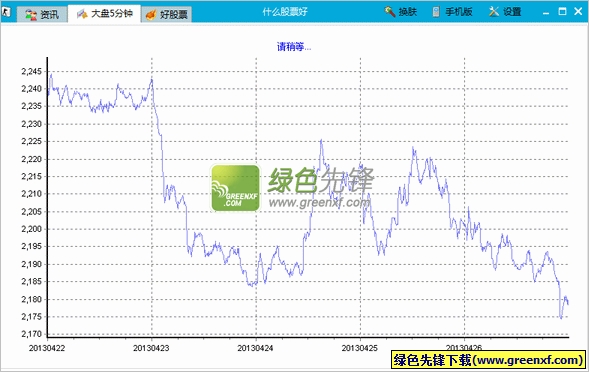
Task: Click the 什么股票好 window title
Action: (285, 12)
